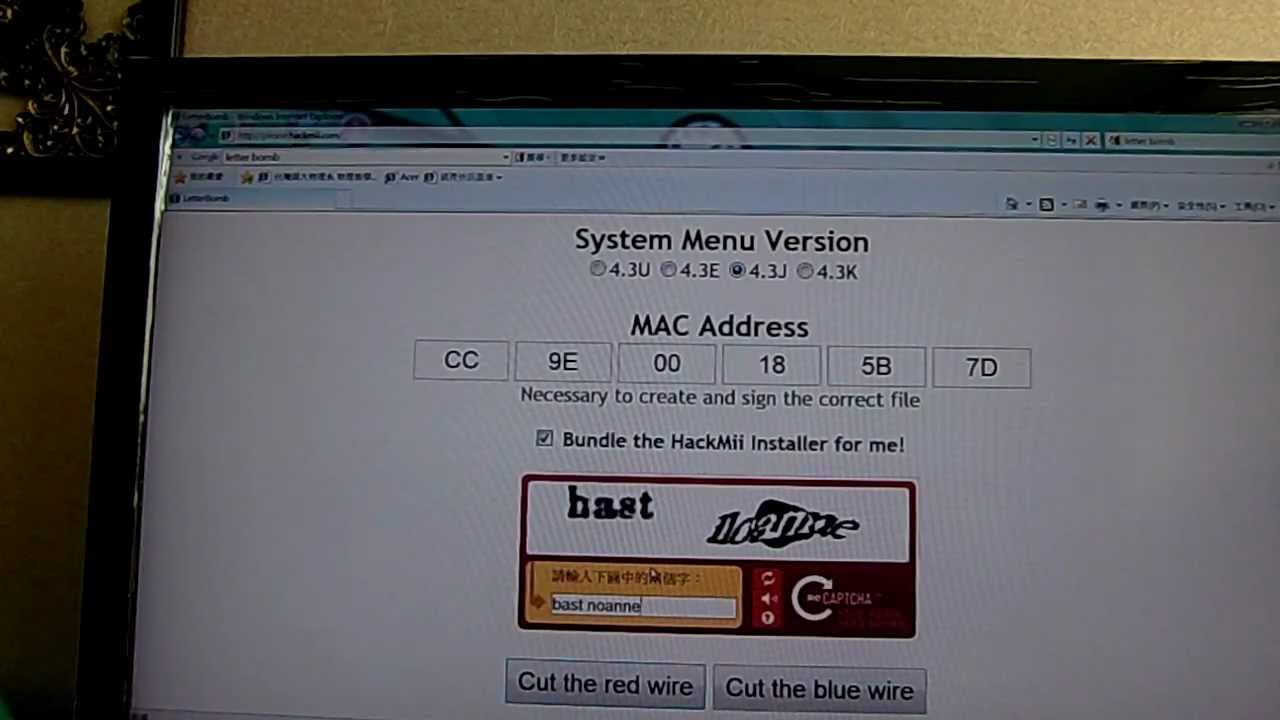The width and height of the screenshot is (1280, 720).
Task: Click the RSS feeds toolbar icon
Action: pyautogui.click(x=1046, y=205)
